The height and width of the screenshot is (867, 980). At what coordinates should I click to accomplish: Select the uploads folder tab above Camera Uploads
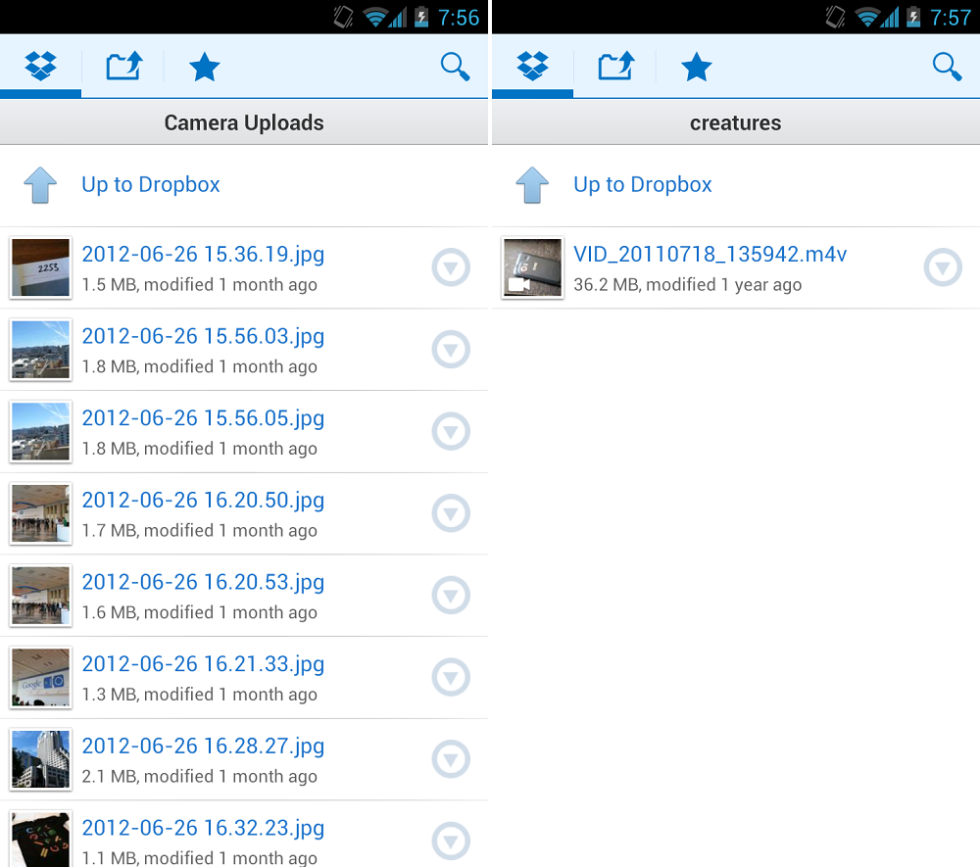(124, 67)
